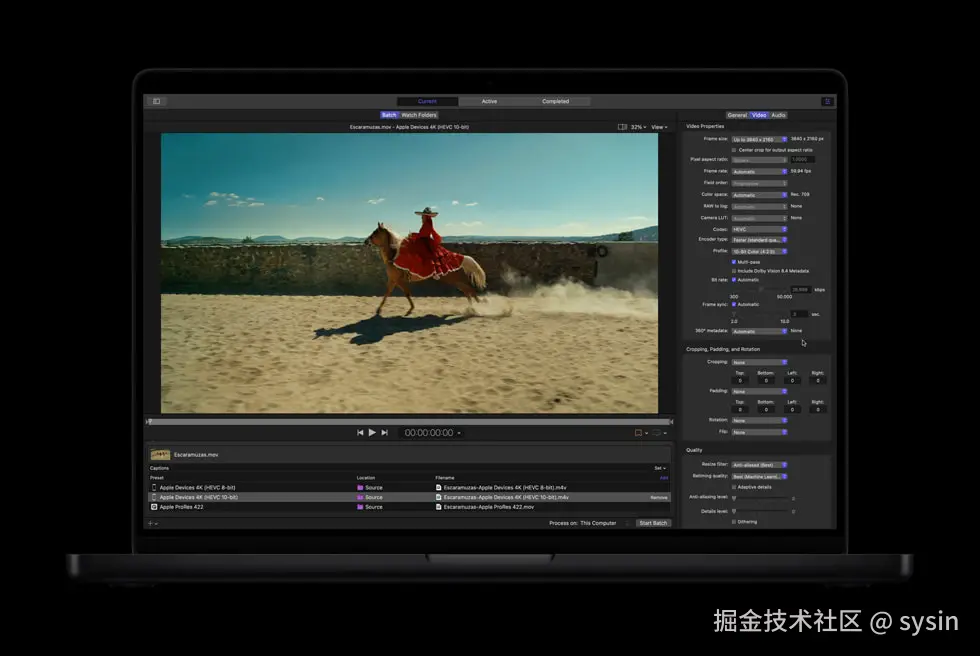This screenshot has height=656, width=980.
Task: Enable Include Dolby Vision 8.4 Metadata
Action: pos(734,271)
